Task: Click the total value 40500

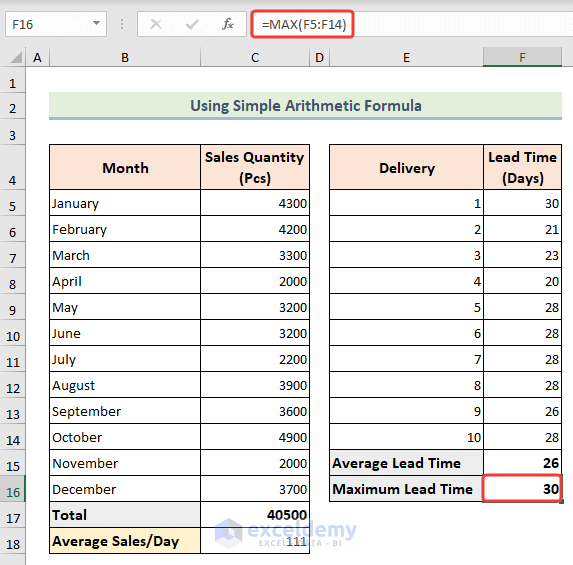Action: (x=255, y=515)
